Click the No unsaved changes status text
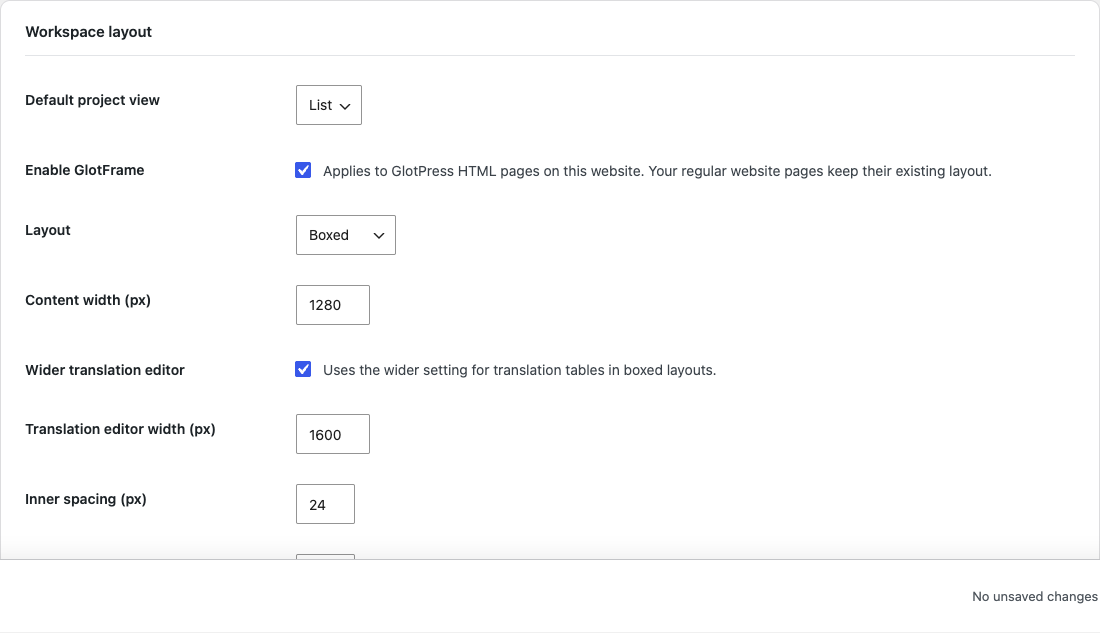 pyautogui.click(x=1035, y=597)
